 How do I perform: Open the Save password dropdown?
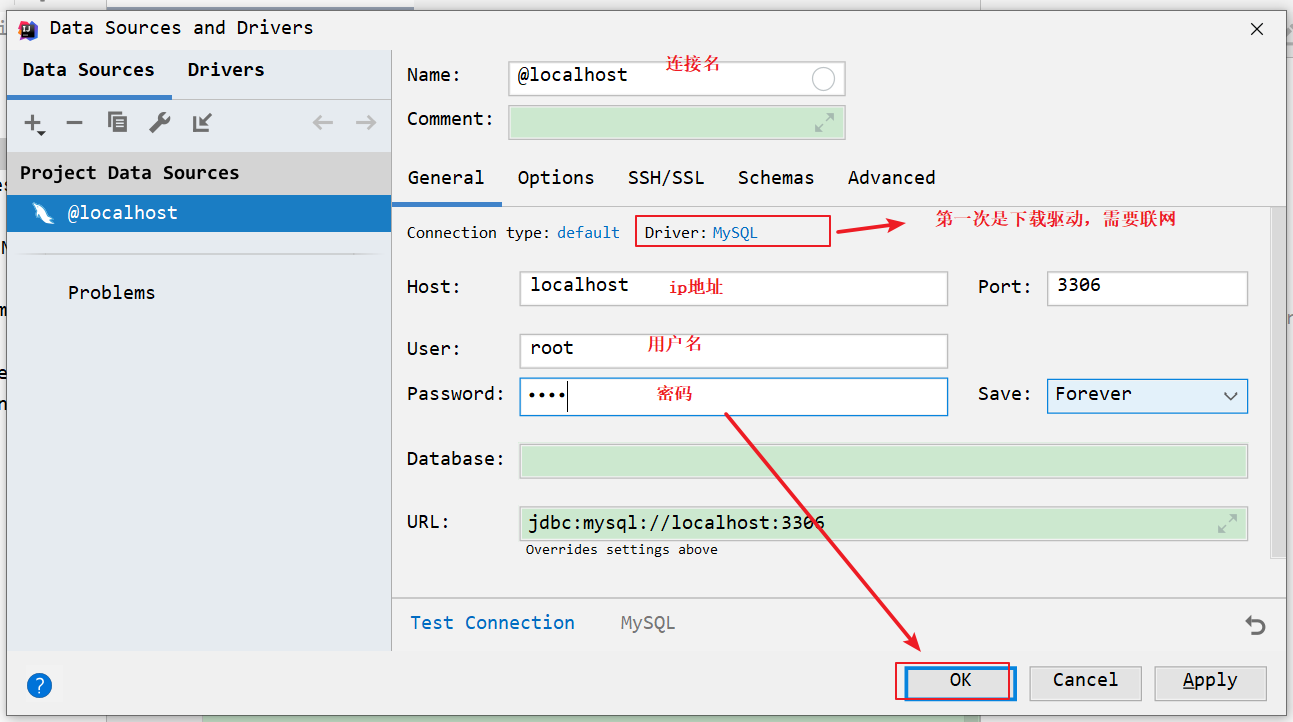1147,395
